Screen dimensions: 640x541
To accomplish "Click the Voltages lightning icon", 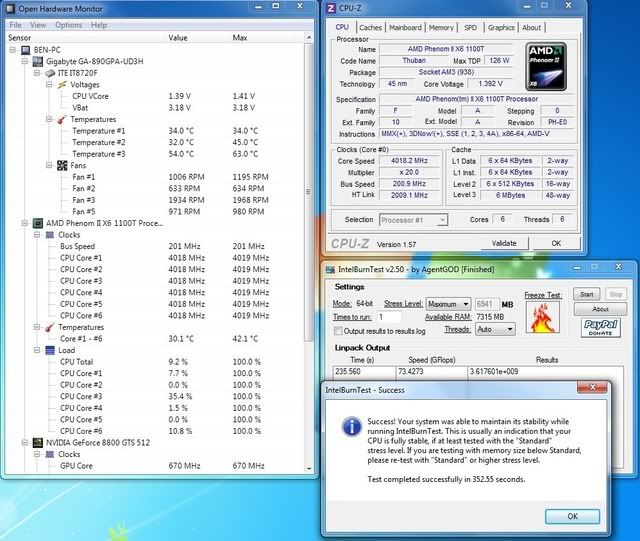I will pos(62,85).
